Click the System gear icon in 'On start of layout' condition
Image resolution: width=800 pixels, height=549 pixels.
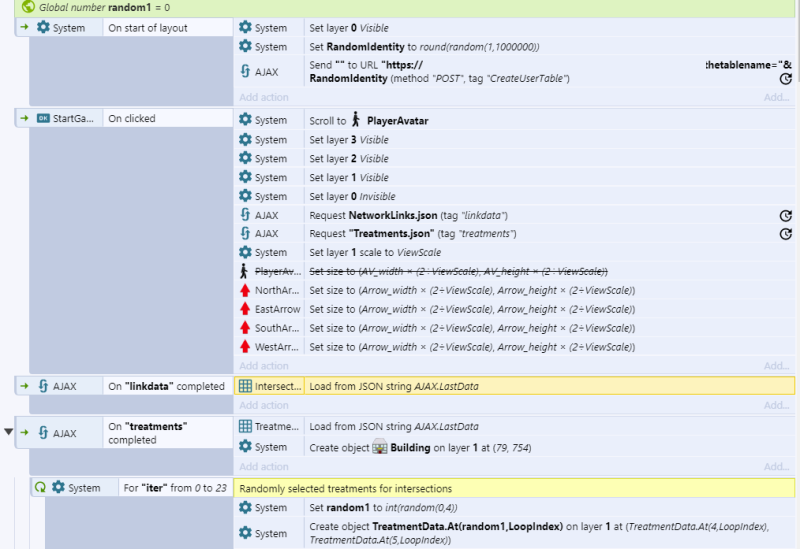[x=43, y=28]
